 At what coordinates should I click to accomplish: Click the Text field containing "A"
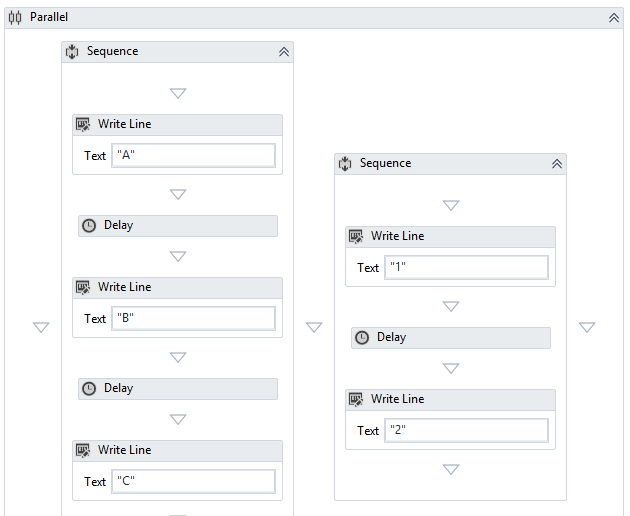[x=193, y=155]
